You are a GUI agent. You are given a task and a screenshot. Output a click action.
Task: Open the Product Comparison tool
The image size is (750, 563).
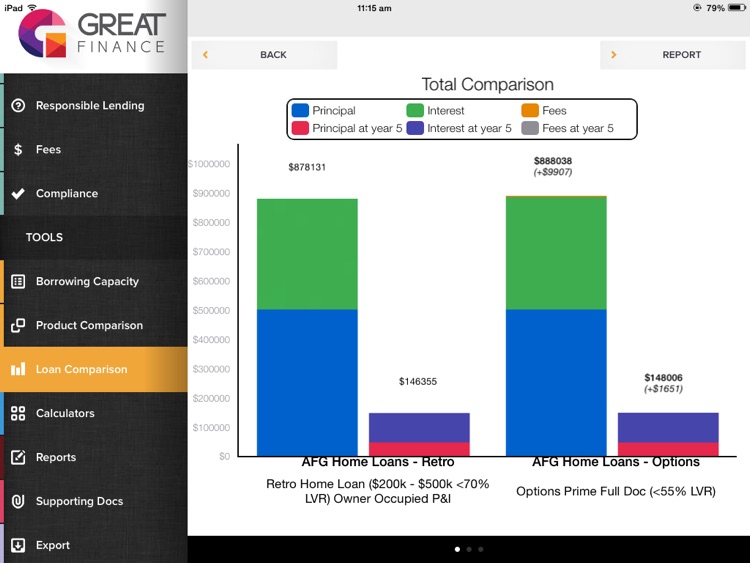tap(94, 325)
